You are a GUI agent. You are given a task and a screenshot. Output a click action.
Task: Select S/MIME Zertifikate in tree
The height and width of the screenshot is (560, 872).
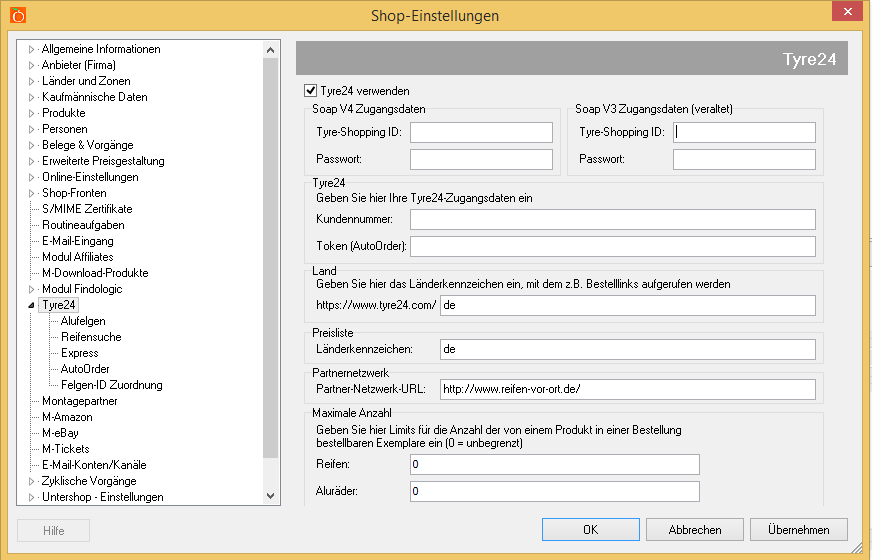click(87, 209)
